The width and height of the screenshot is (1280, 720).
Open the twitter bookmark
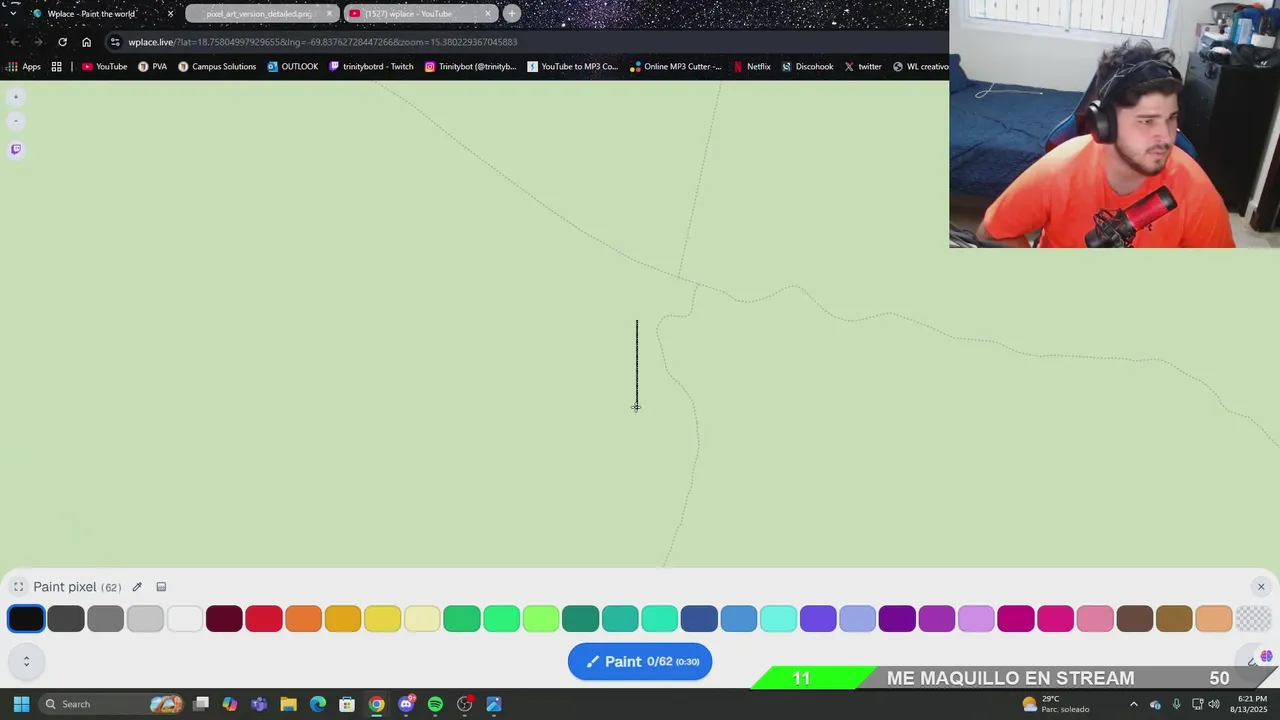(863, 67)
